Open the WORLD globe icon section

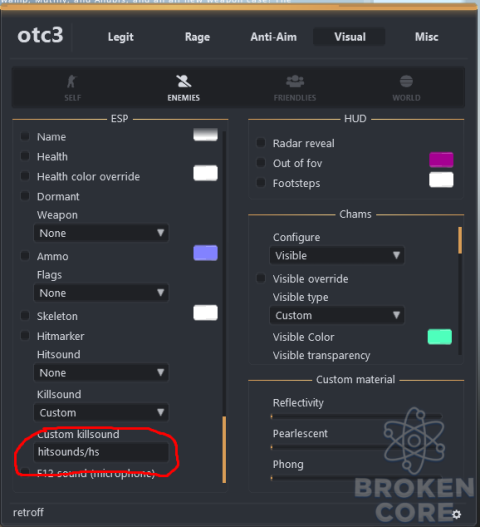pyautogui.click(x=406, y=81)
